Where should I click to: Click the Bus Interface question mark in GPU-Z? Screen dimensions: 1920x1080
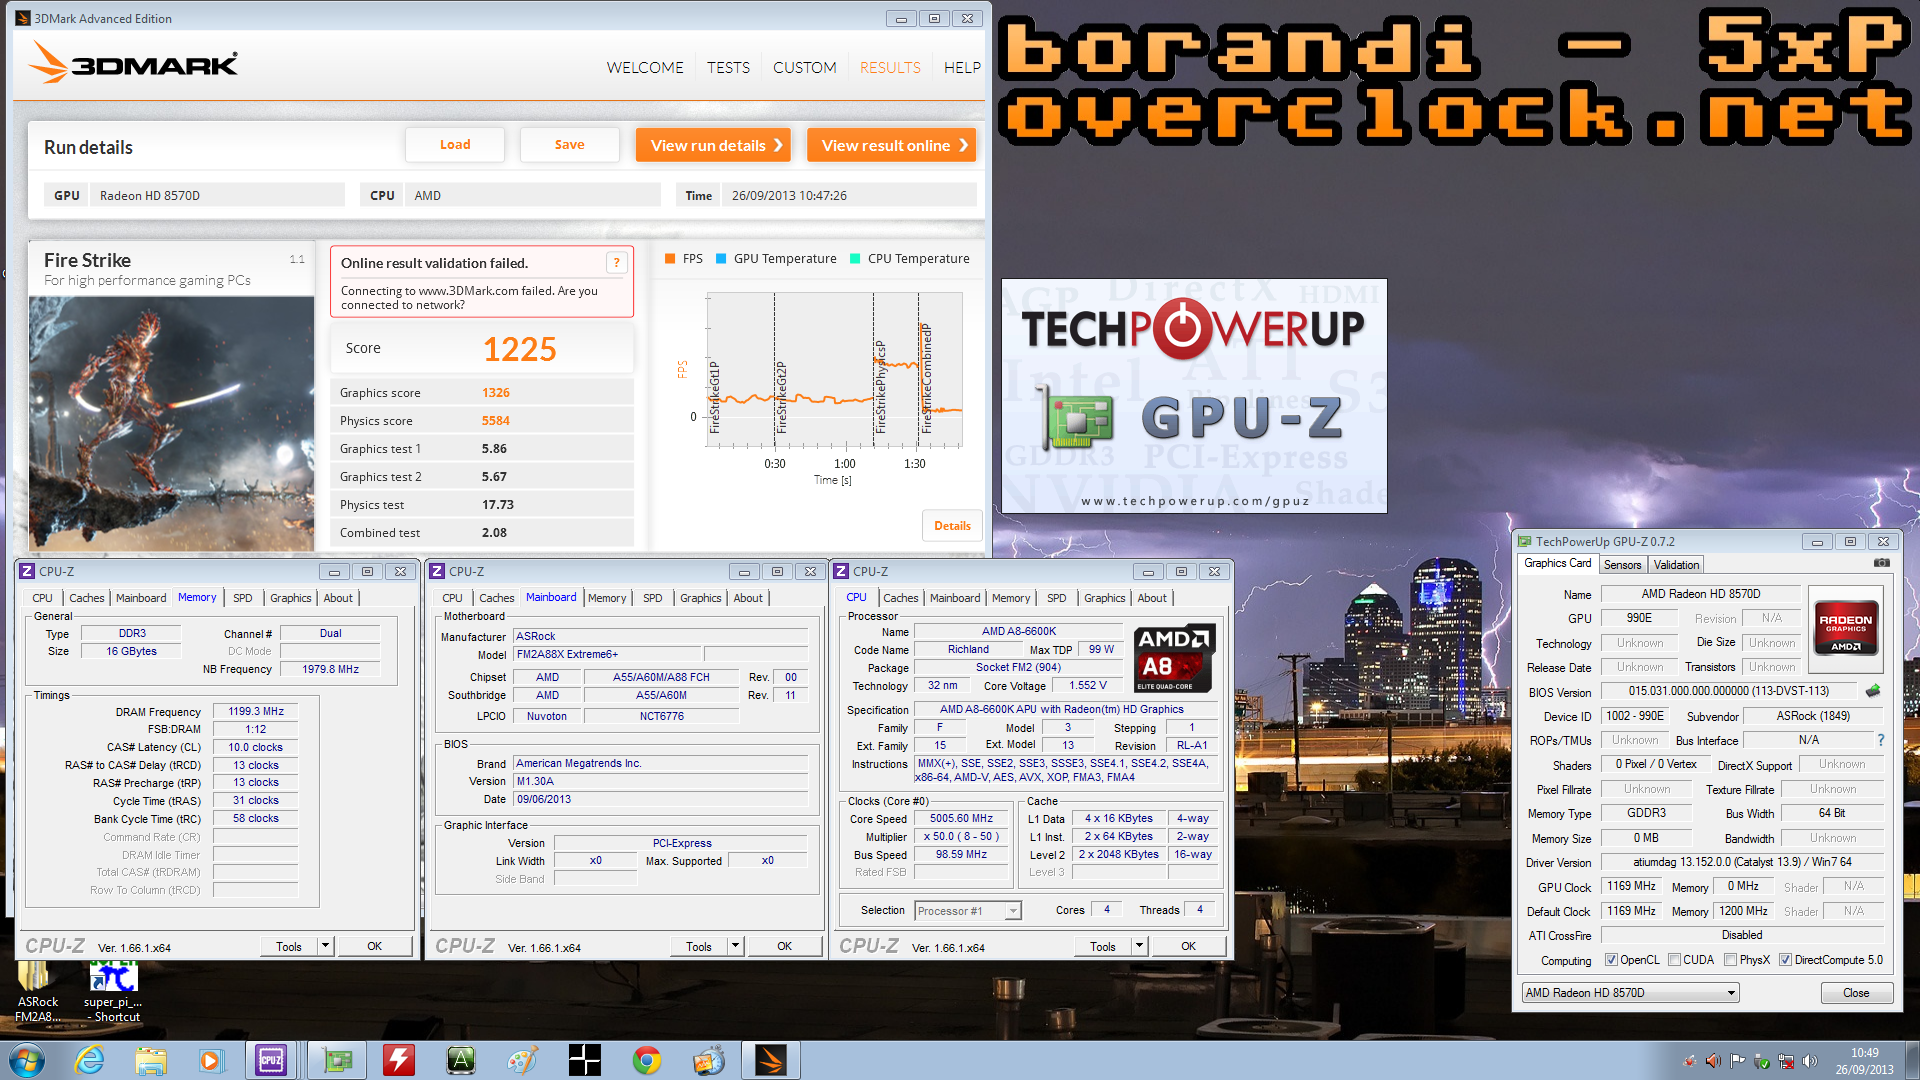click(1881, 740)
